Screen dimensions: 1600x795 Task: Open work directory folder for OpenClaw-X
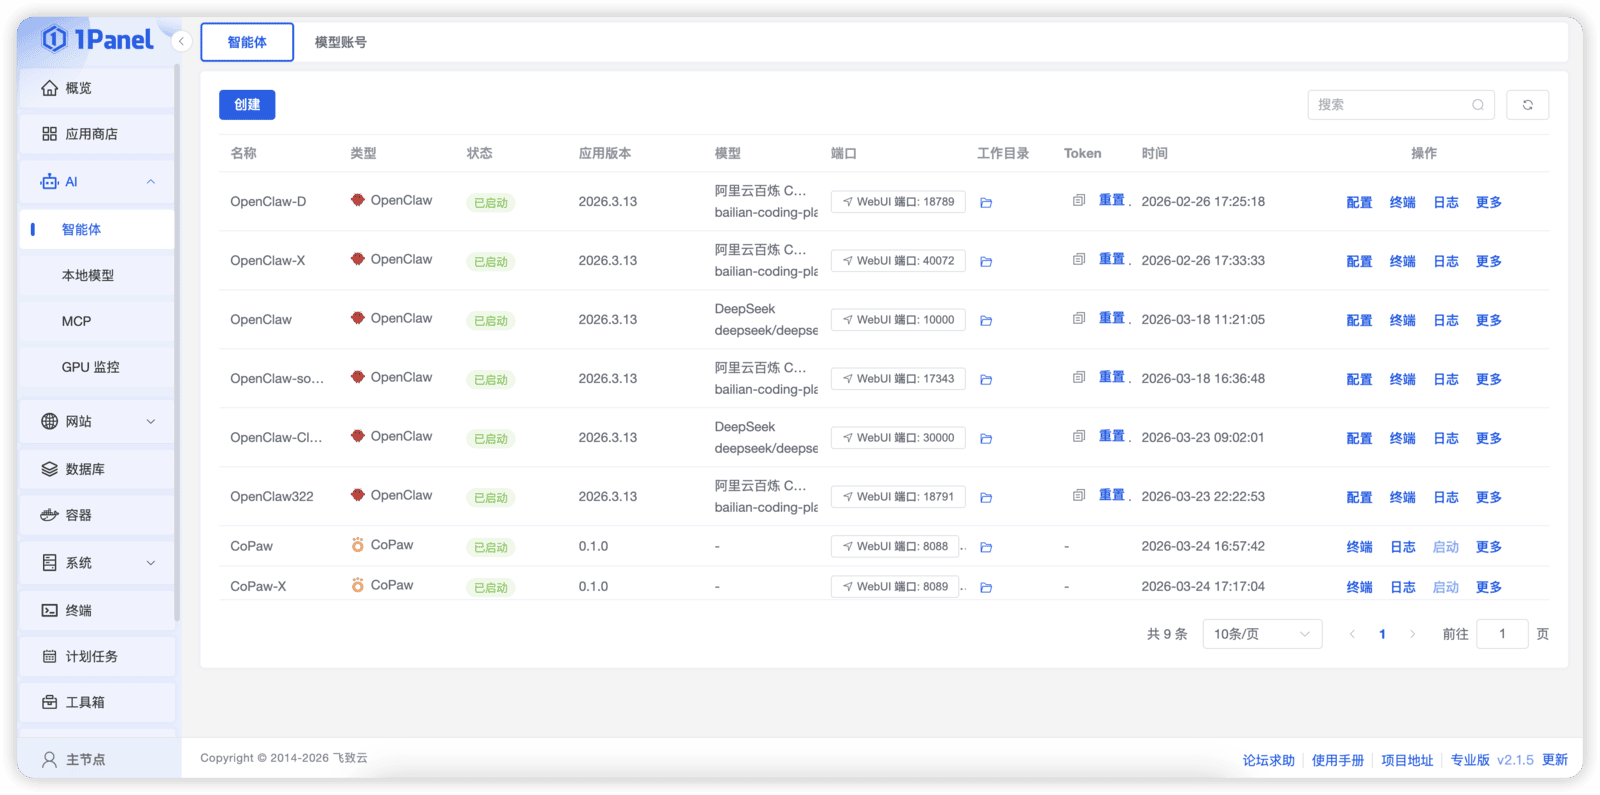pyautogui.click(x=986, y=262)
